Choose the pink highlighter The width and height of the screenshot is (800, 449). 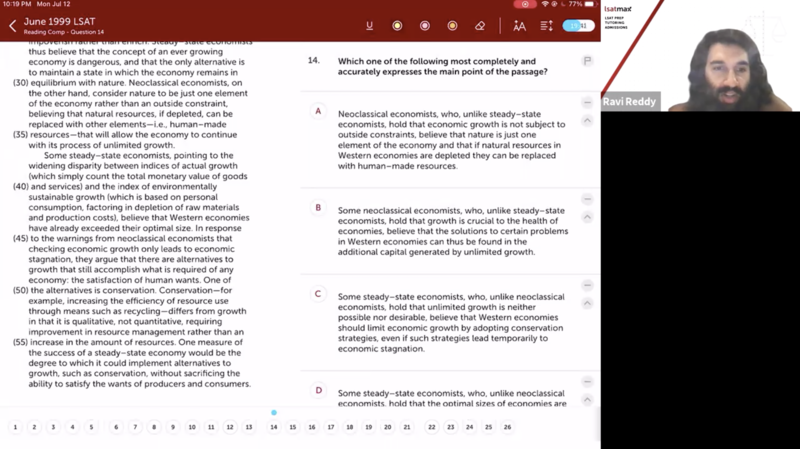click(x=425, y=26)
